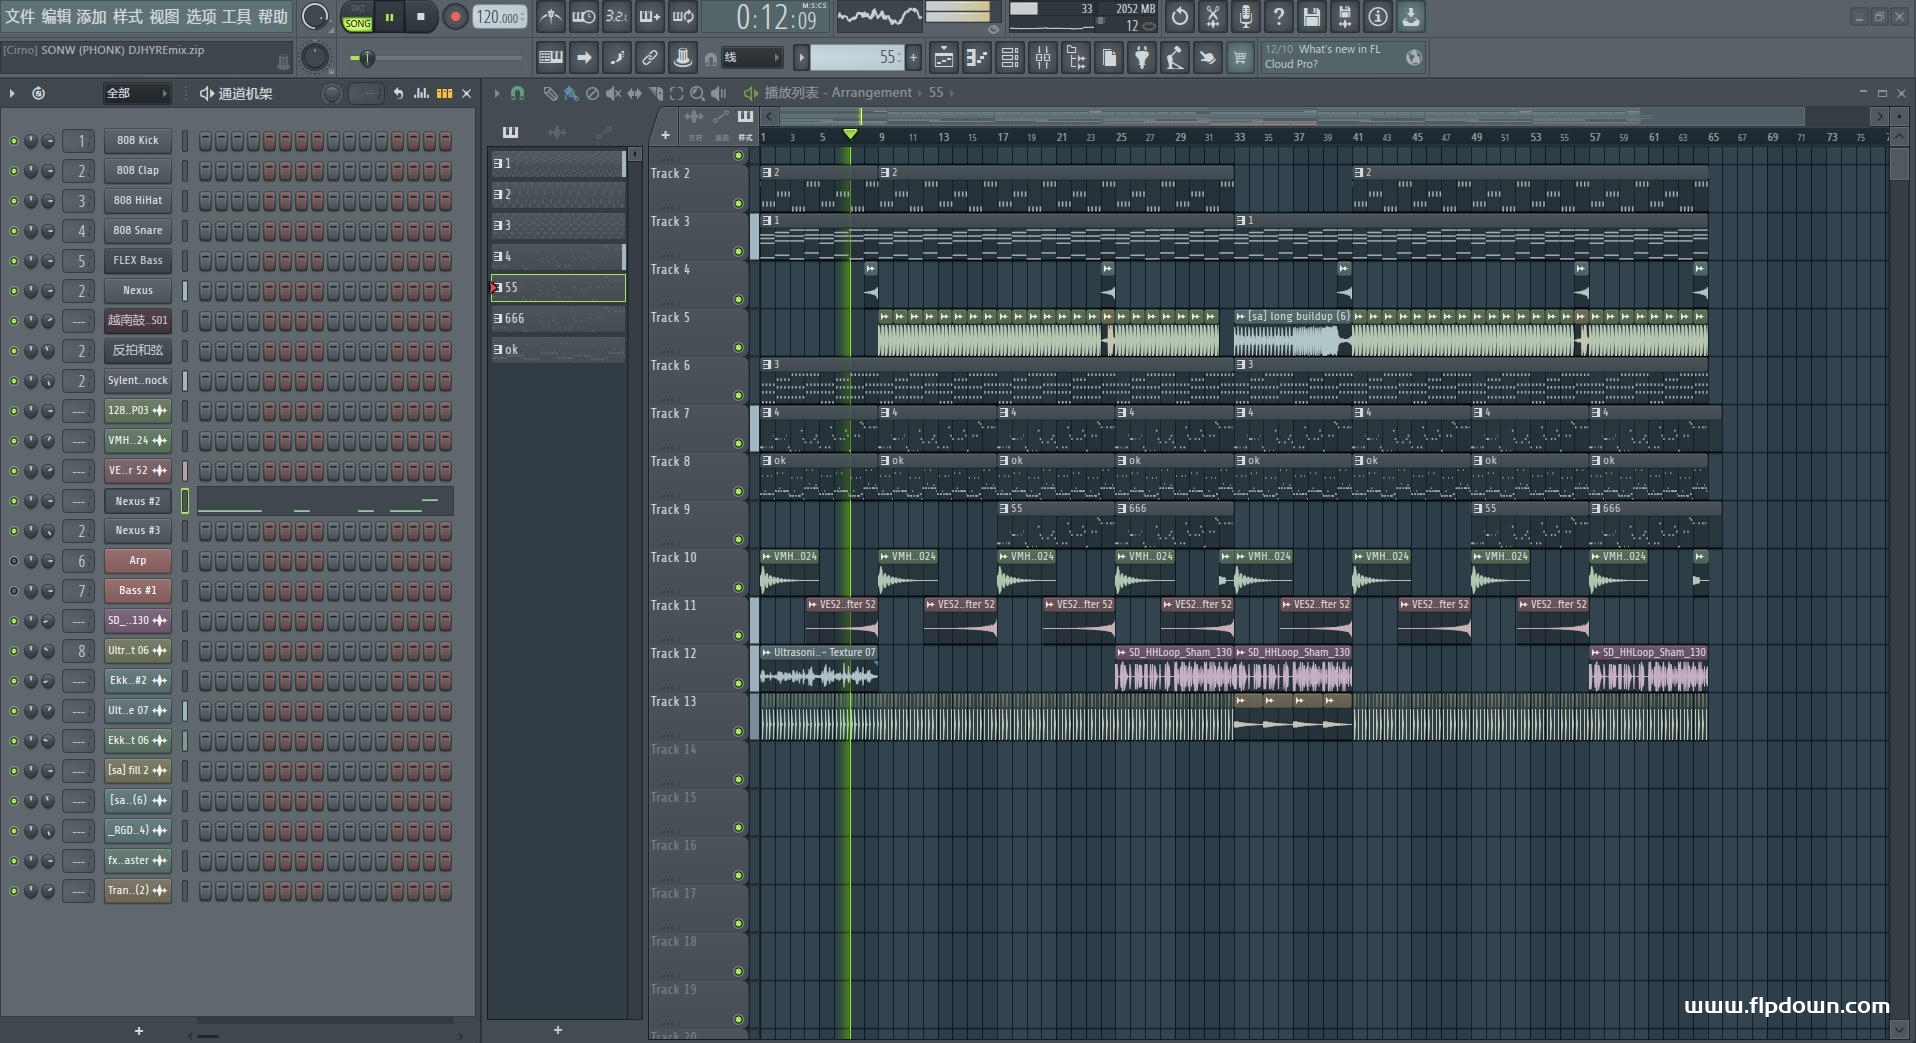This screenshot has width=1916, height=1043.
Task: Click the save project floppy icon
Action: click(1311, 17)
